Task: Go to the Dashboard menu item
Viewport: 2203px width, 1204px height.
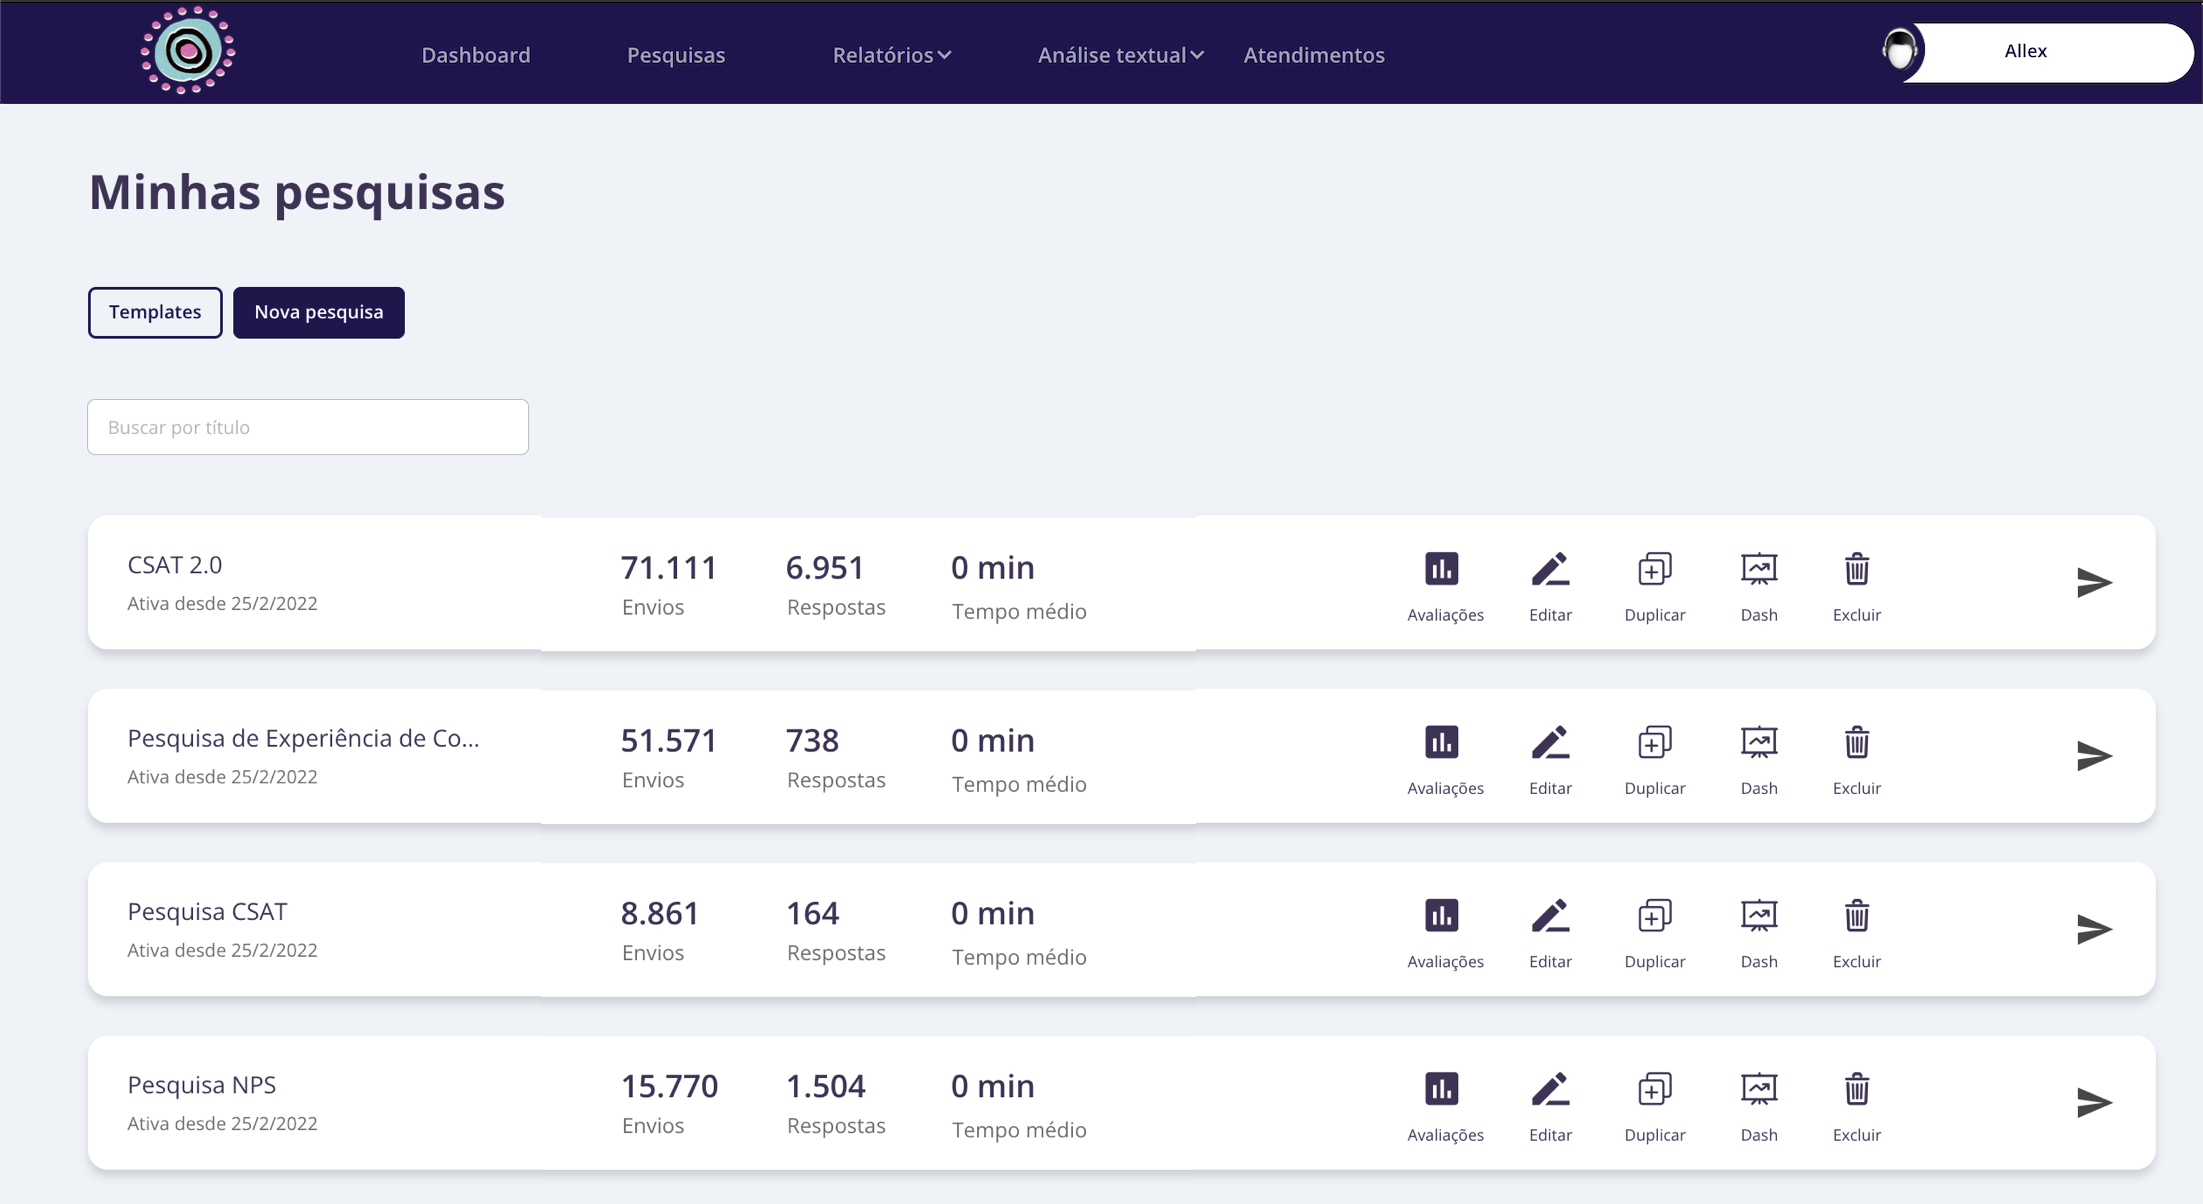Action: coord(476,55)
